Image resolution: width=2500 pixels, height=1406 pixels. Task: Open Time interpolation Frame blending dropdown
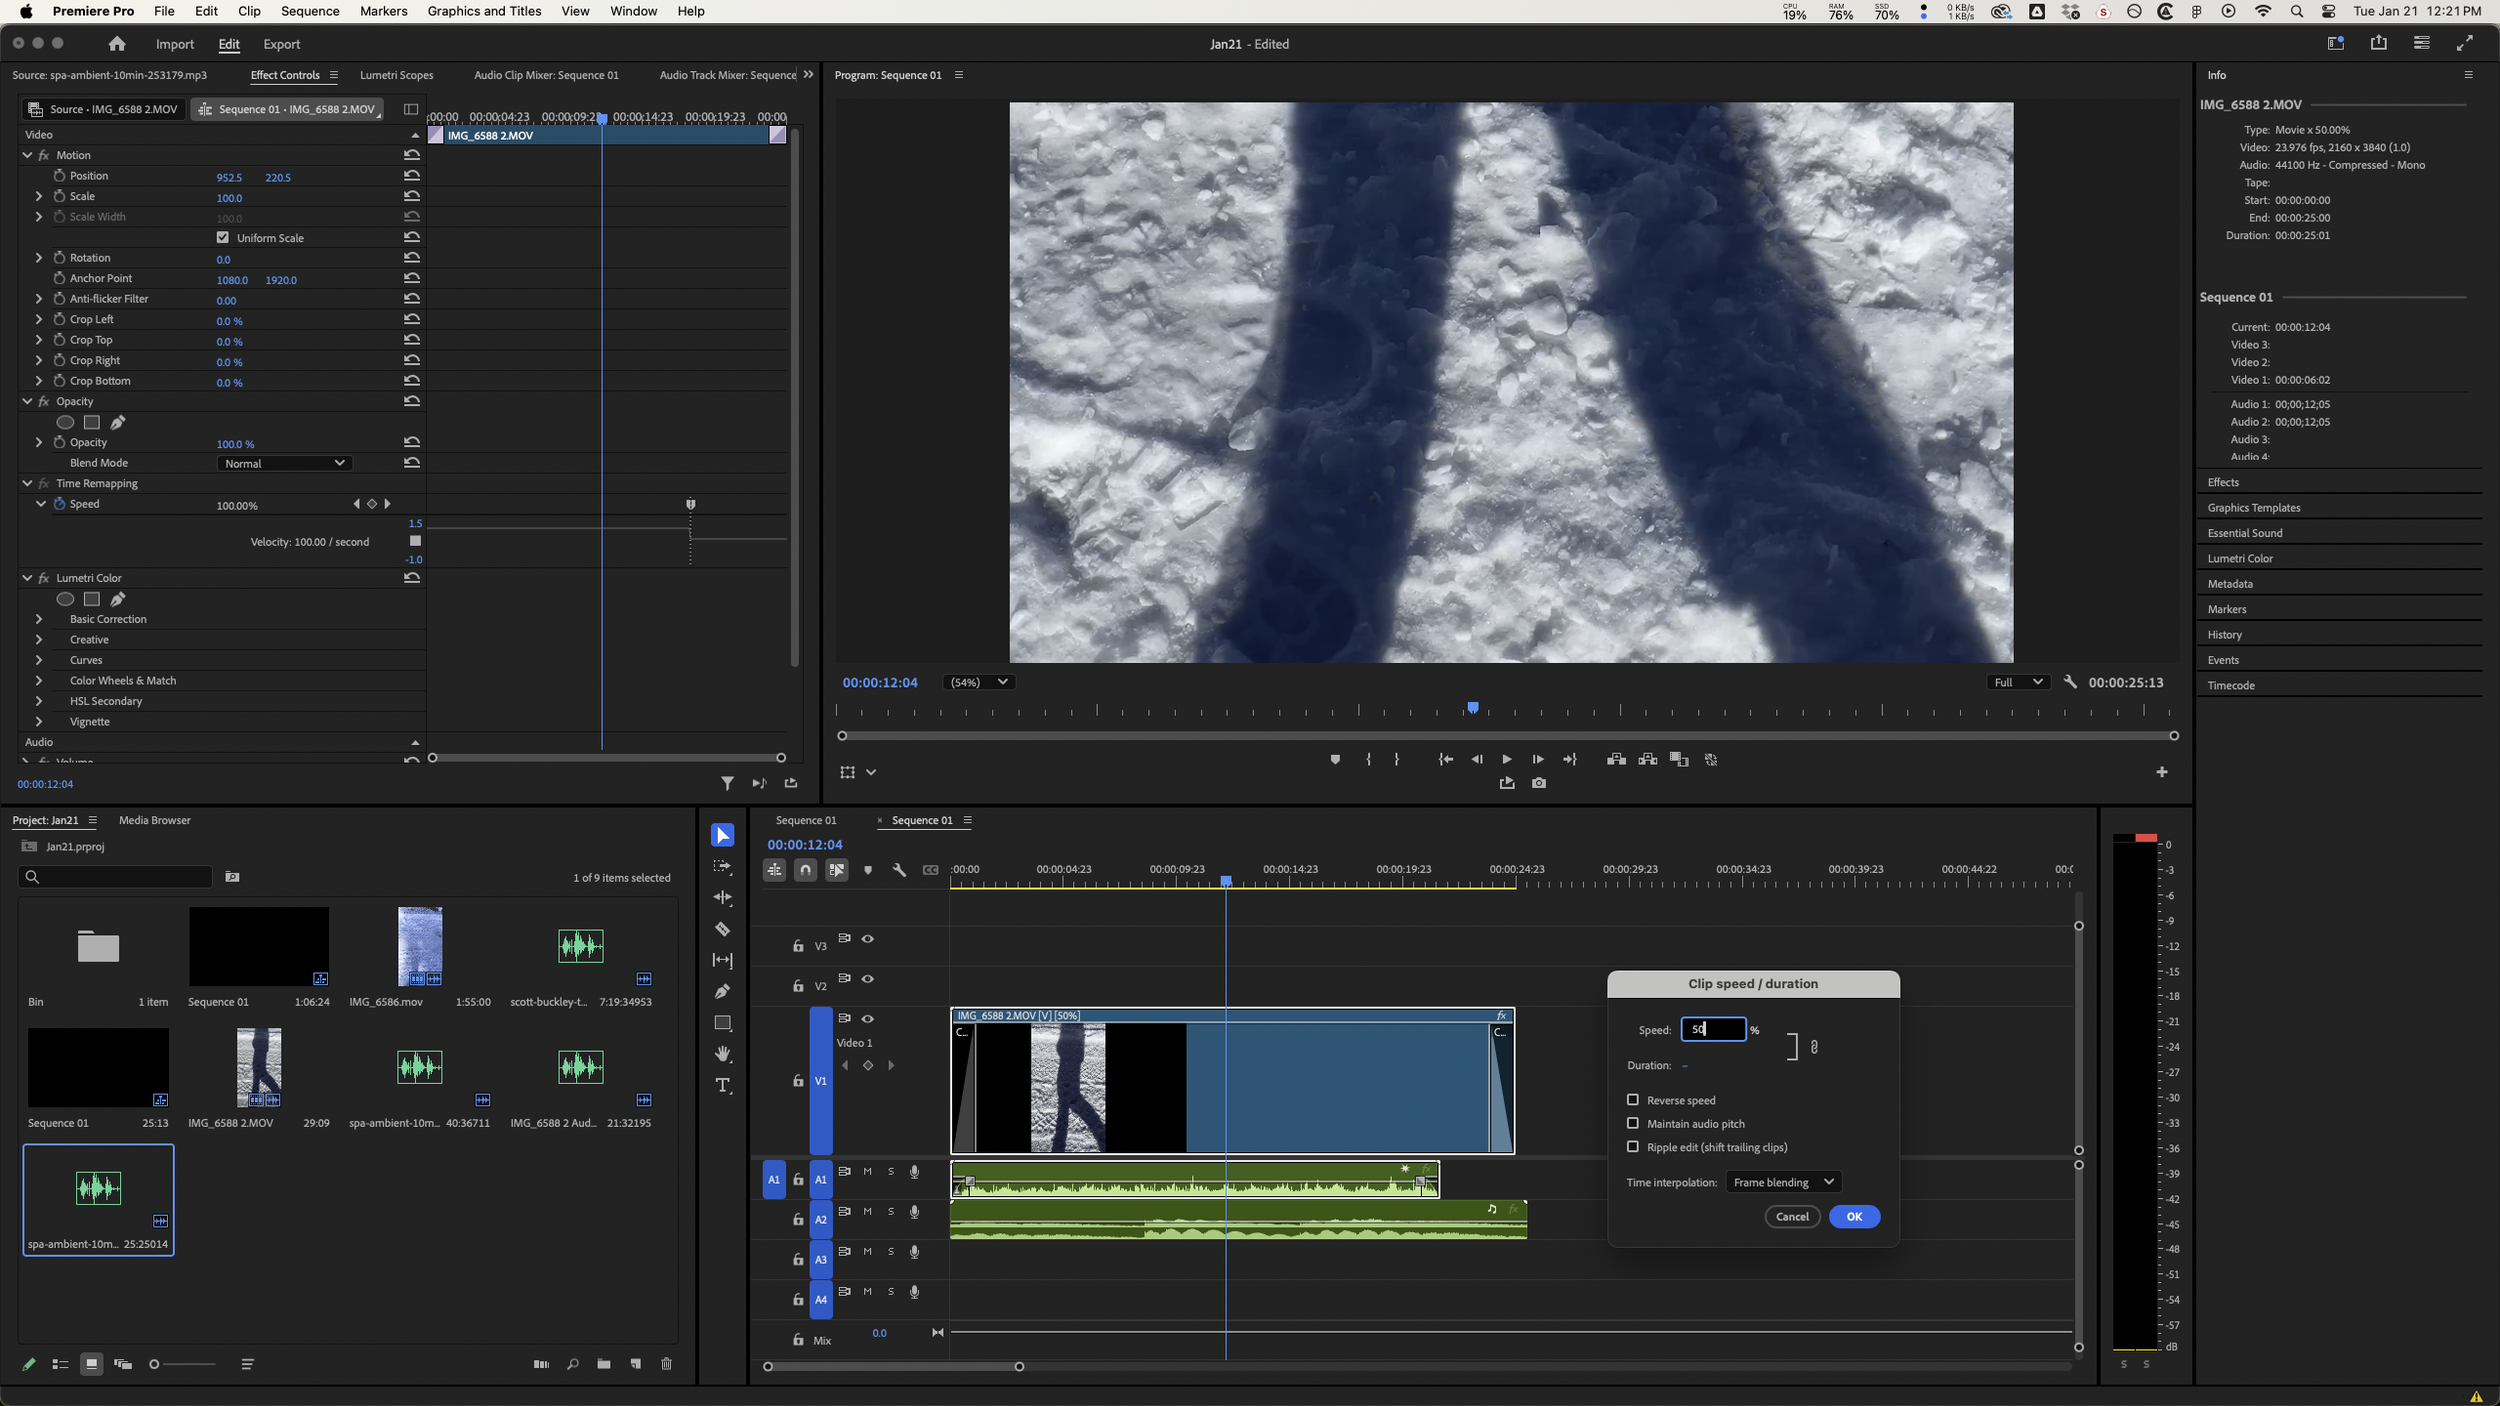click(x=1783, y=1182)
